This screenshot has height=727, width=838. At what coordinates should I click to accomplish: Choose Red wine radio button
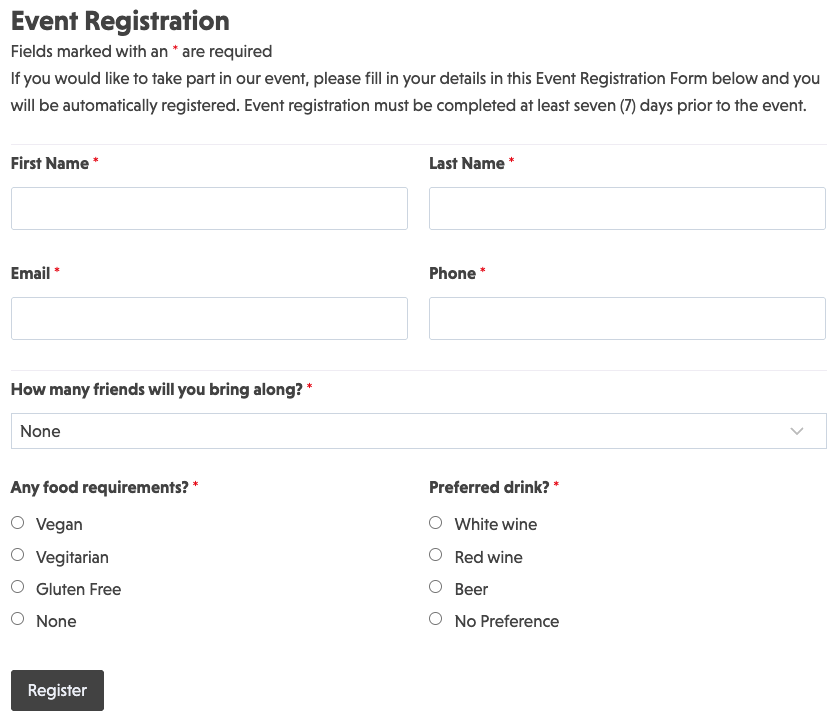tap(435, 555)
